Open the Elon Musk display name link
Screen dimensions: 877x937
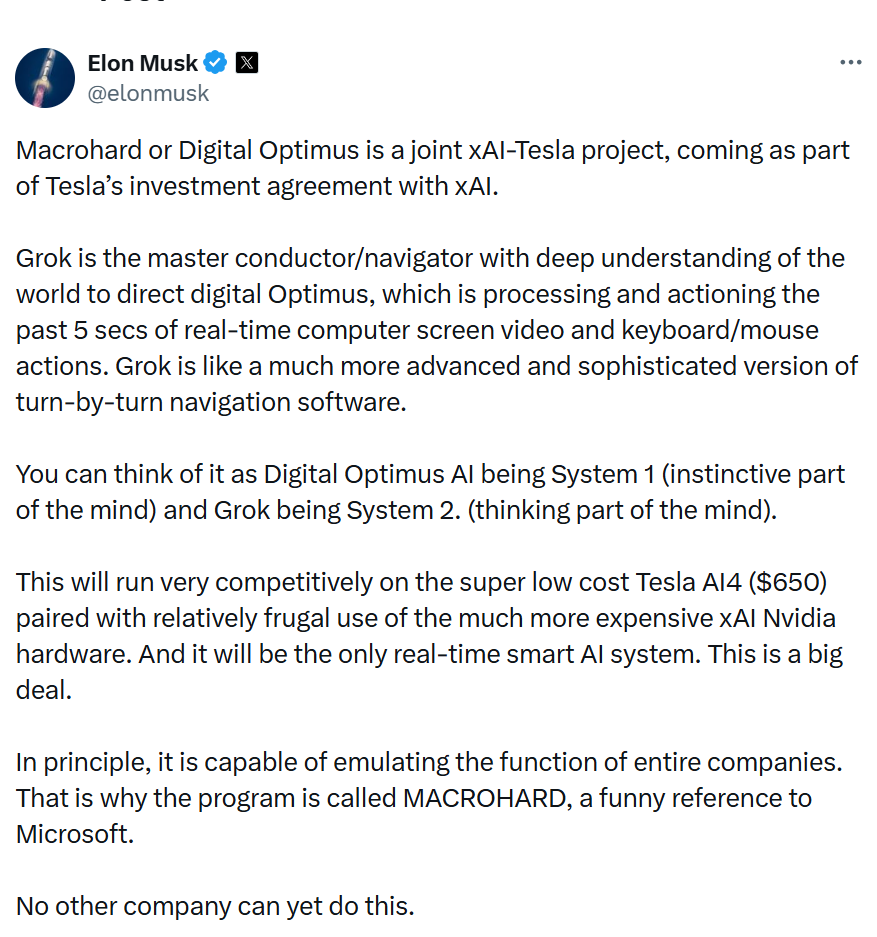coord(143,63)
